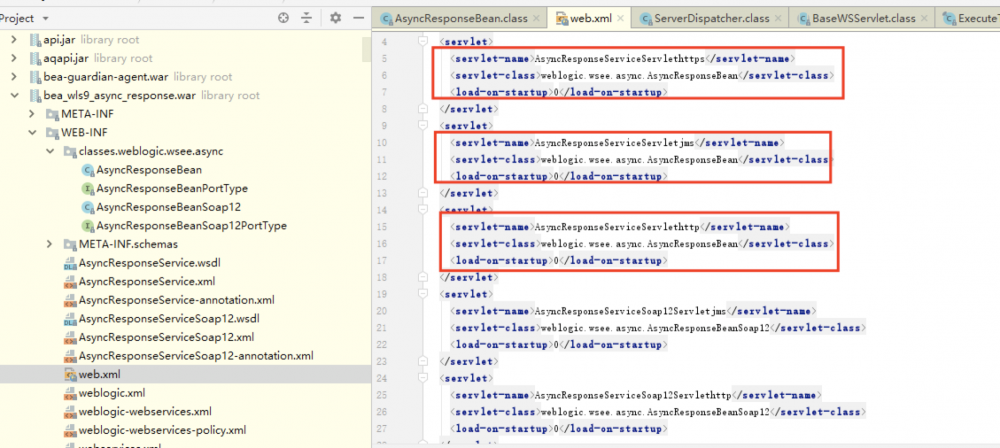Viewport: 1000px width, 448px height.
Task: Click the bea-guardian-agent.war archive icon
Action: [34, 77]
